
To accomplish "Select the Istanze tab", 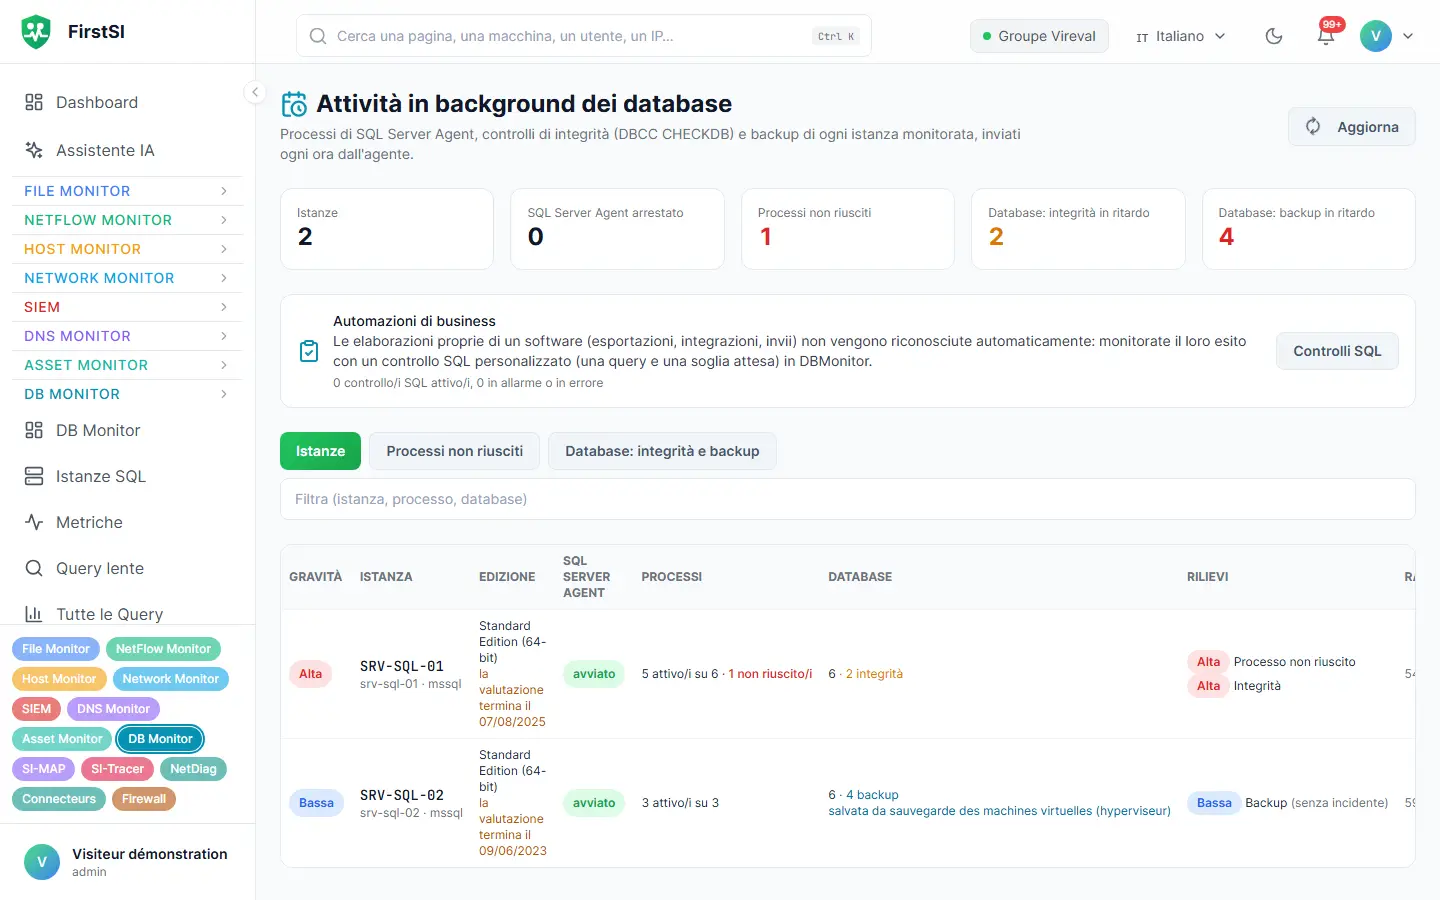I will tap(320, 451).
